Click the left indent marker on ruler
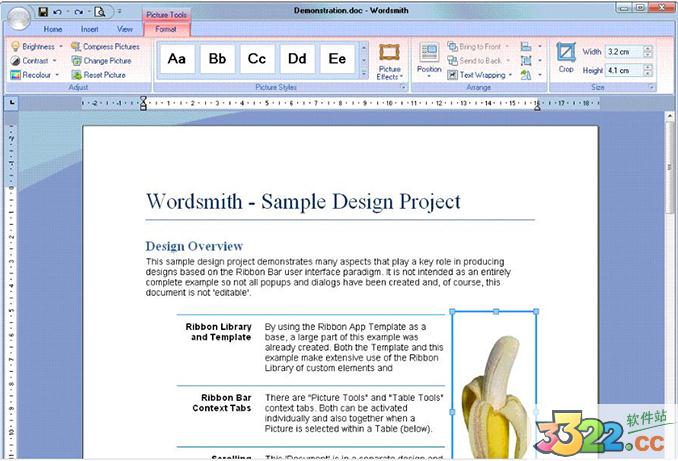Screen dimensions: 678x461 pos(144,103)
